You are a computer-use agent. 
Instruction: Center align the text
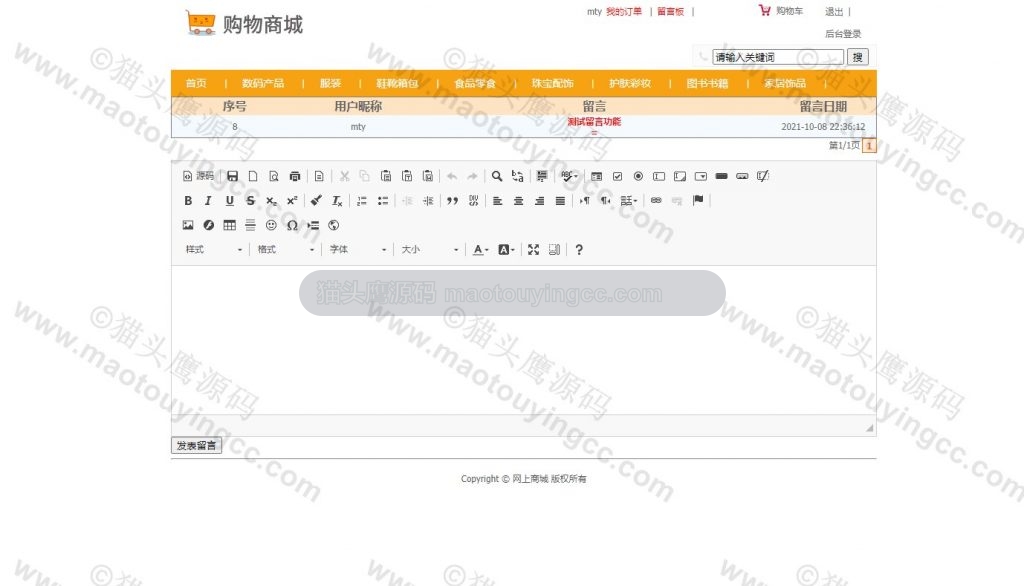519,201
